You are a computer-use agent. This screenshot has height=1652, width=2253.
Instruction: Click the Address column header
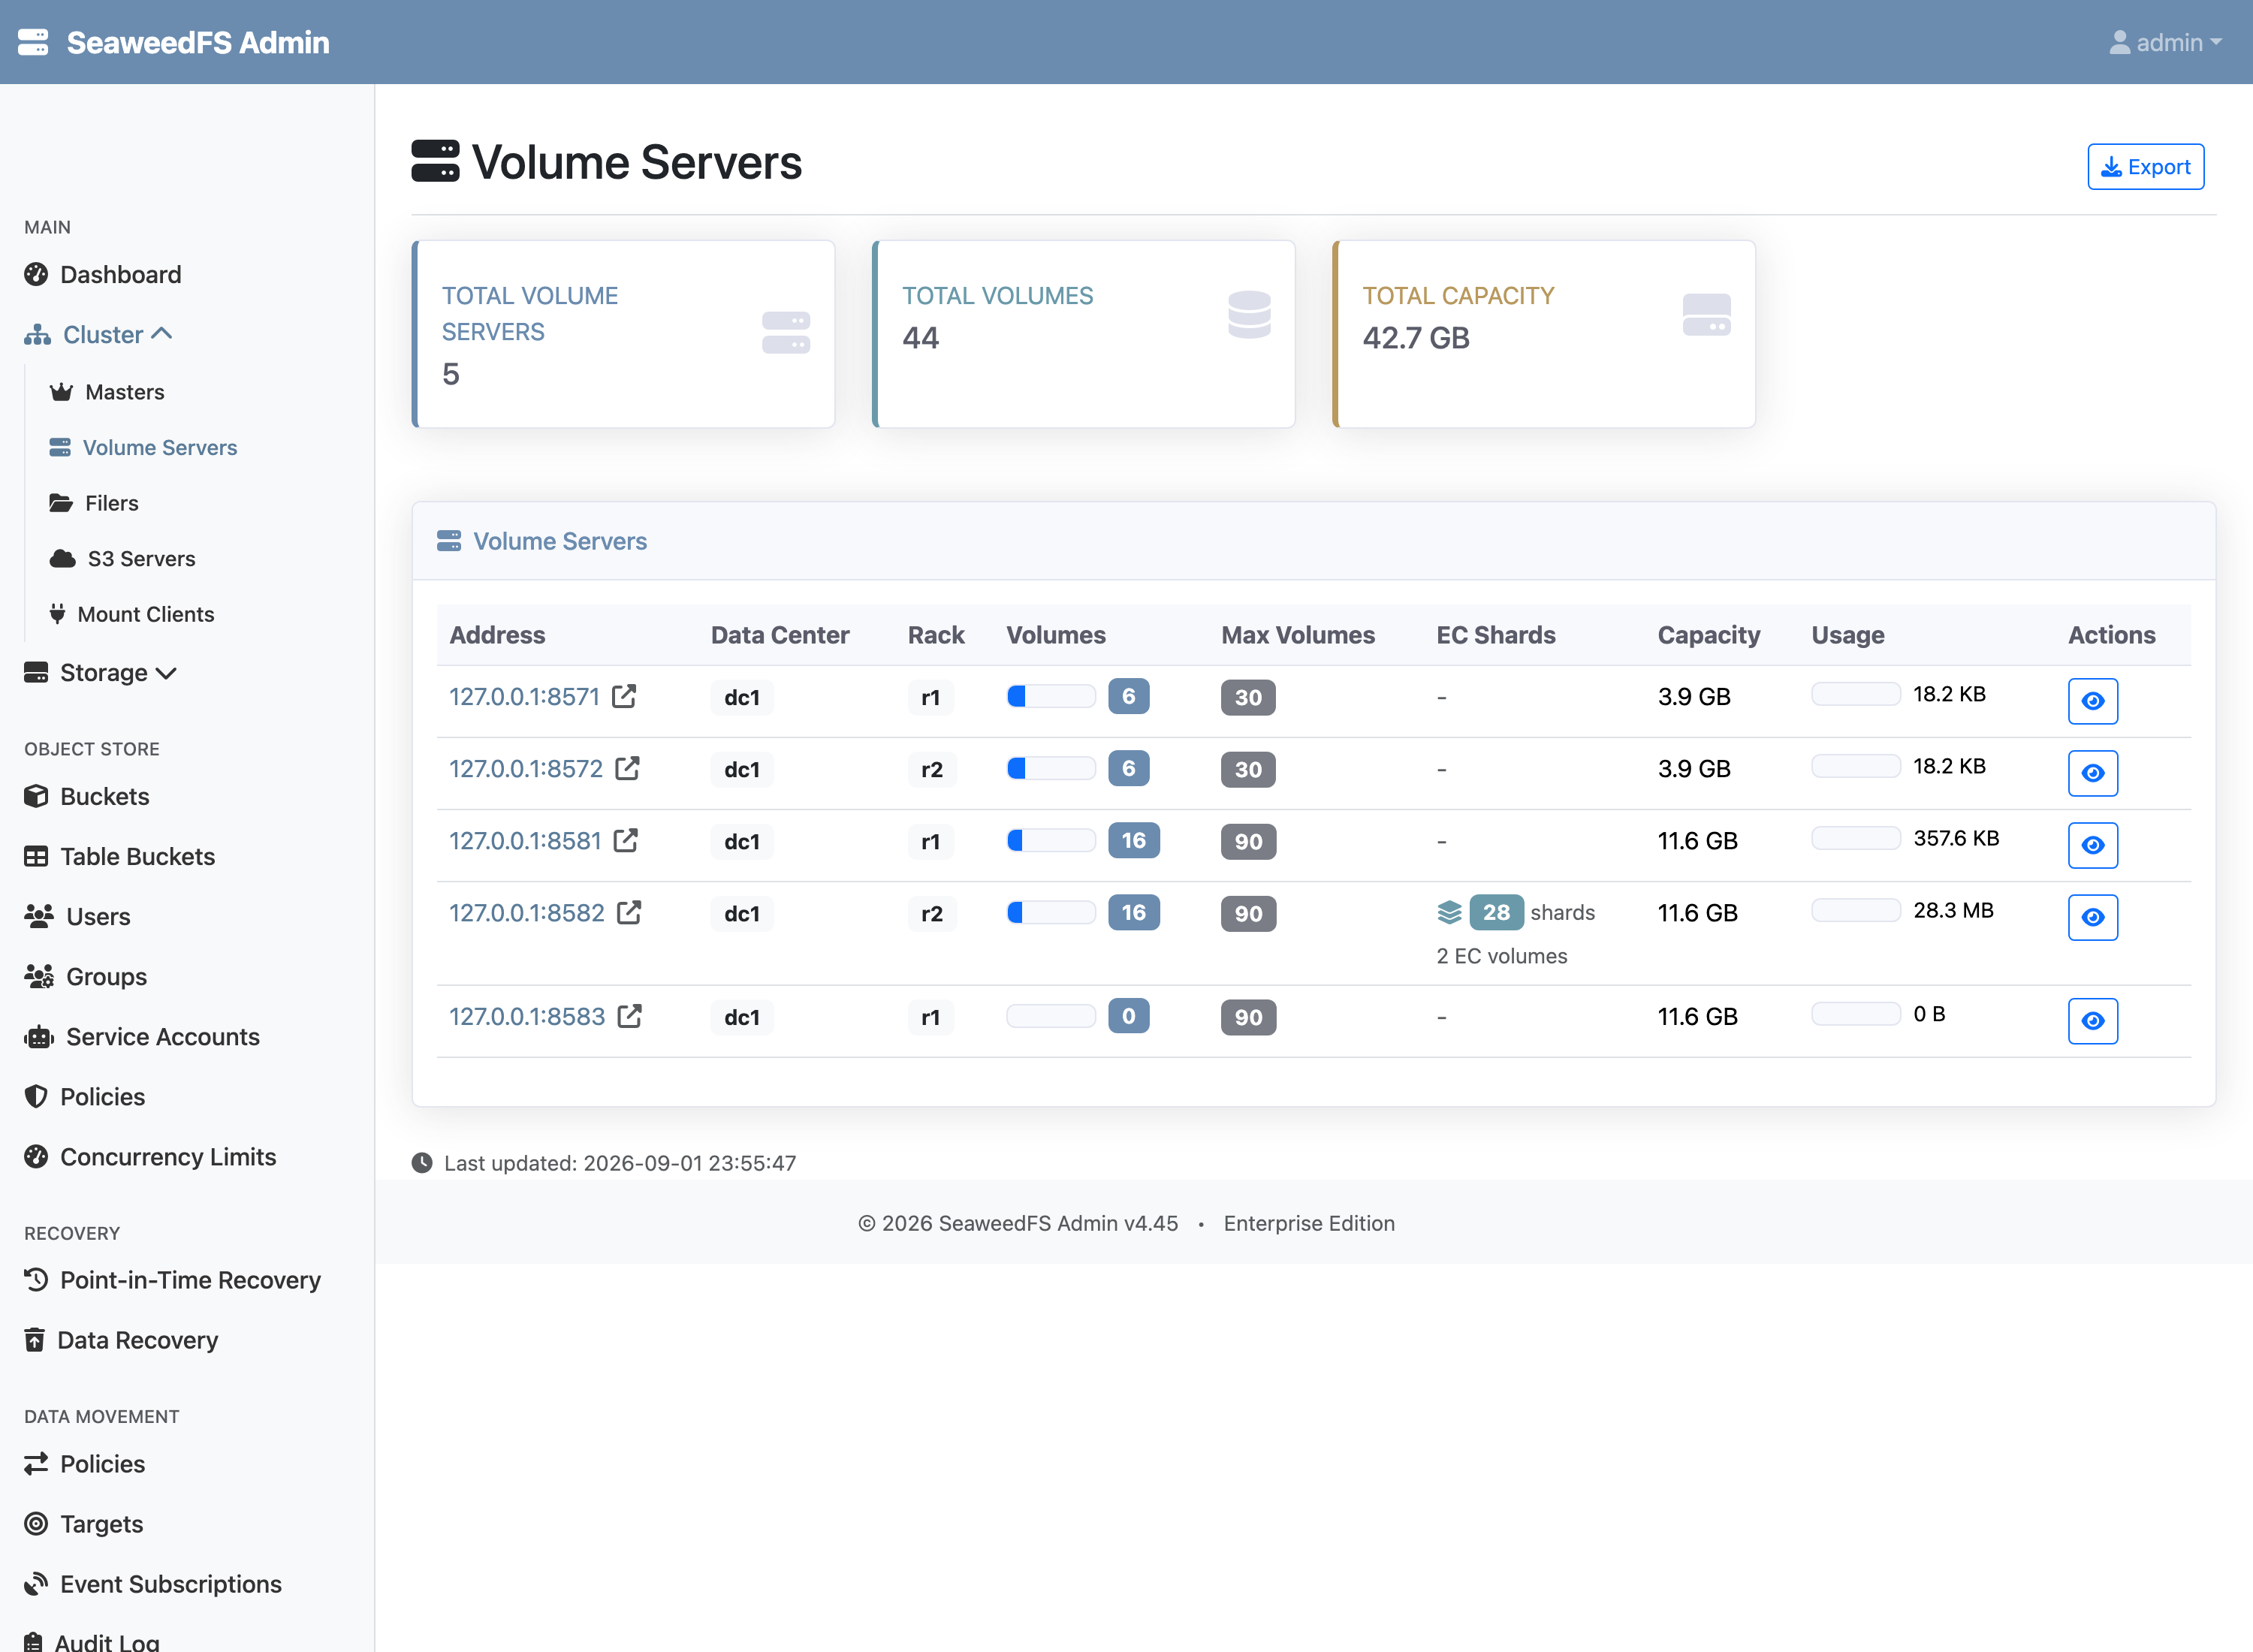pos(497,635)
